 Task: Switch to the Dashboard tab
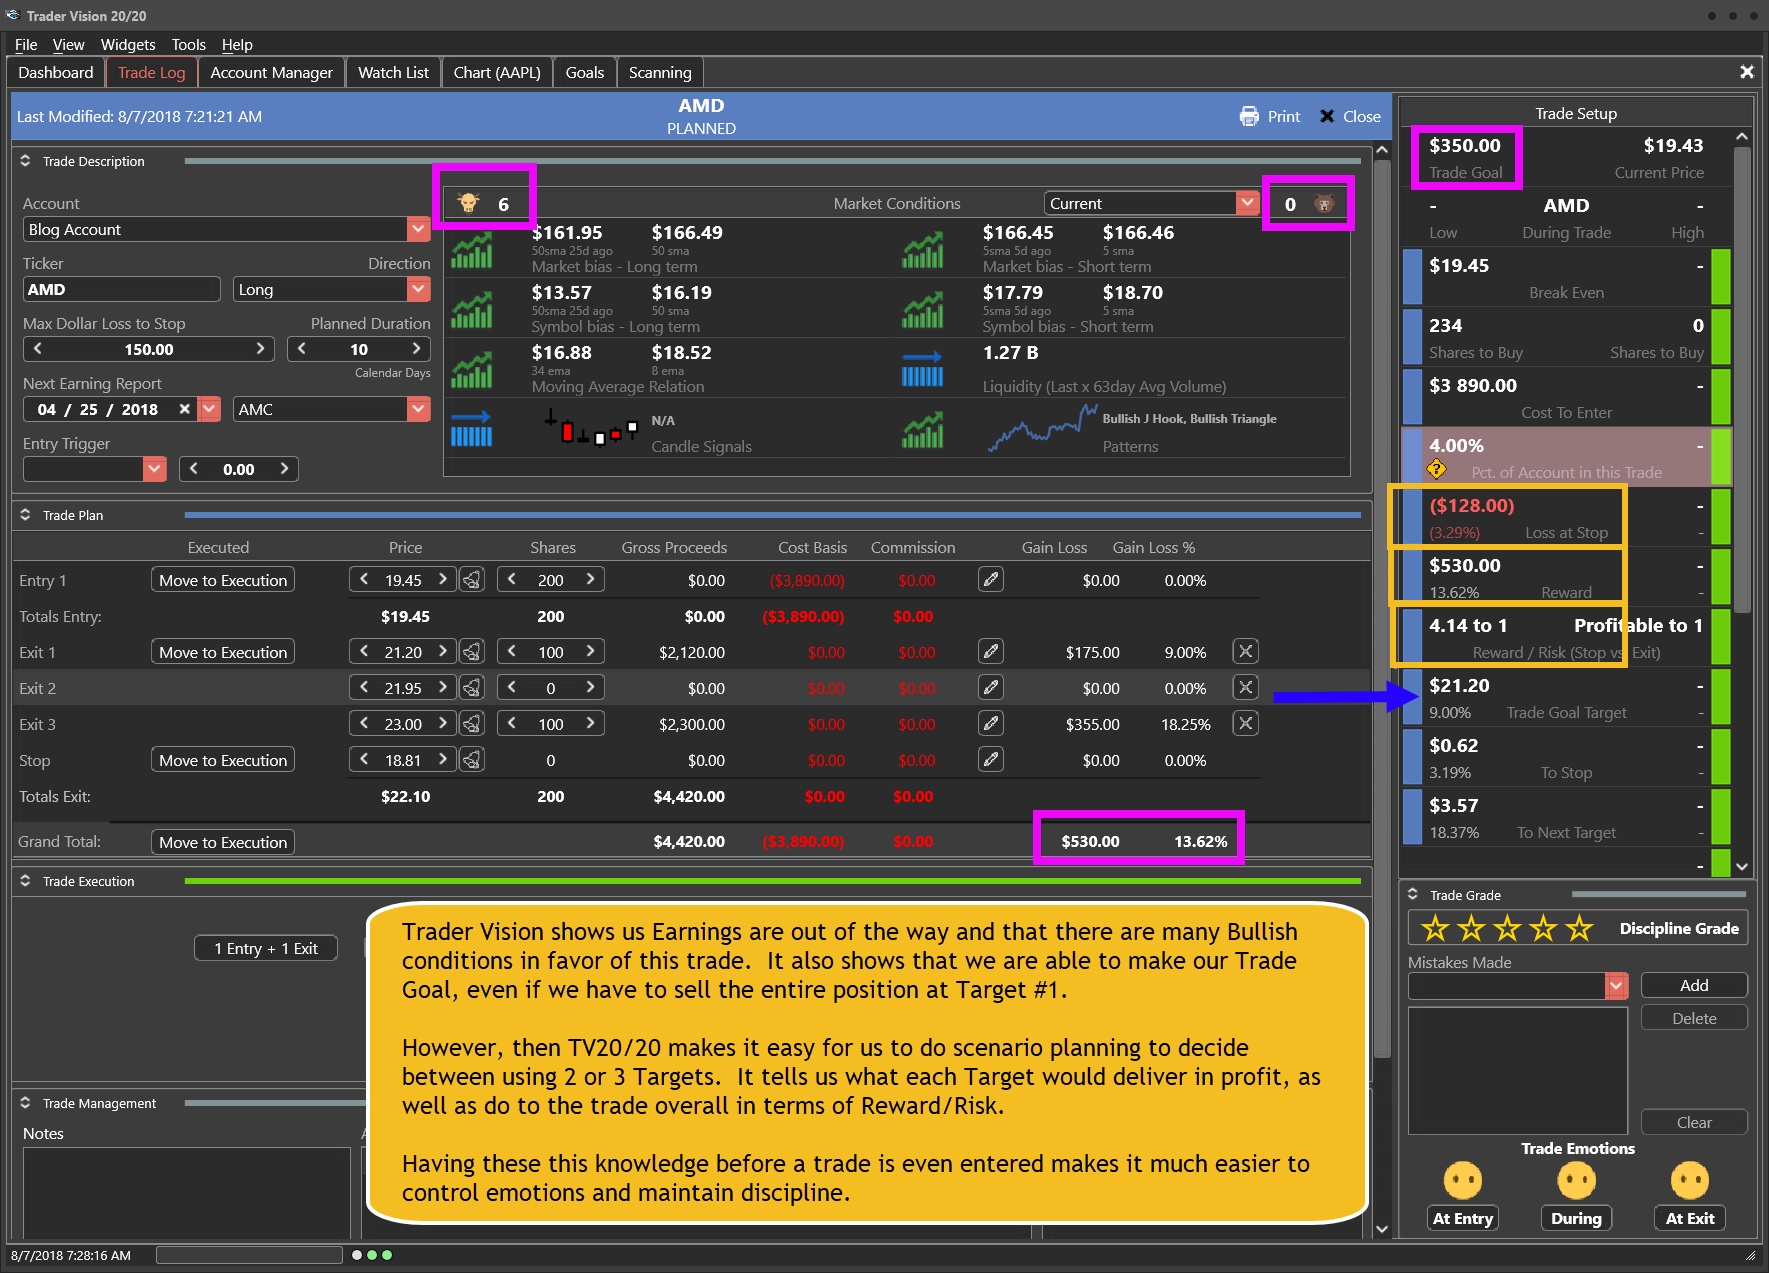pos(56,73)
